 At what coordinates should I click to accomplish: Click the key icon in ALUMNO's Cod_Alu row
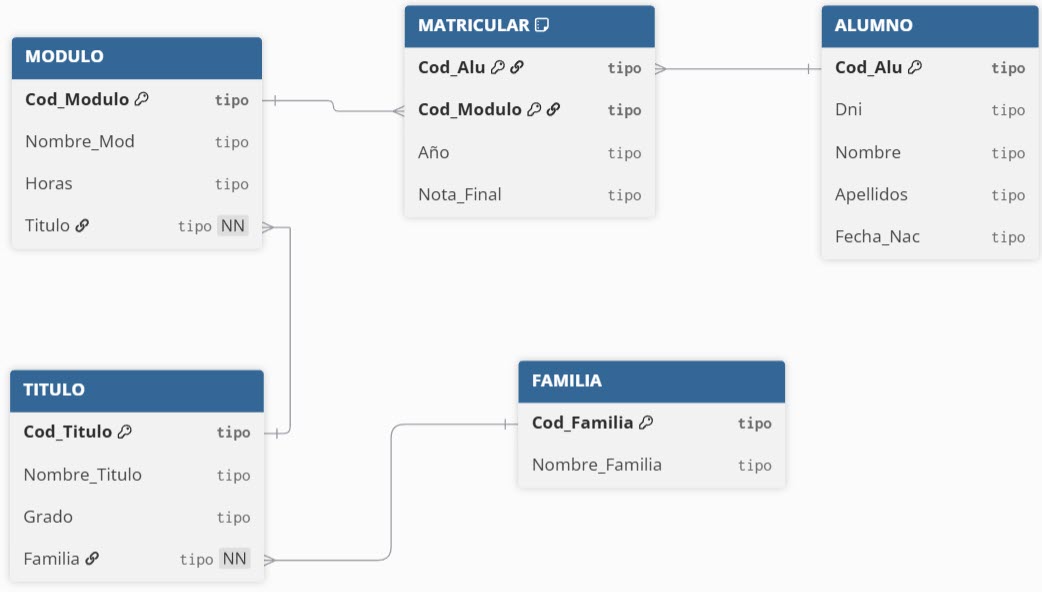point(915,68)
